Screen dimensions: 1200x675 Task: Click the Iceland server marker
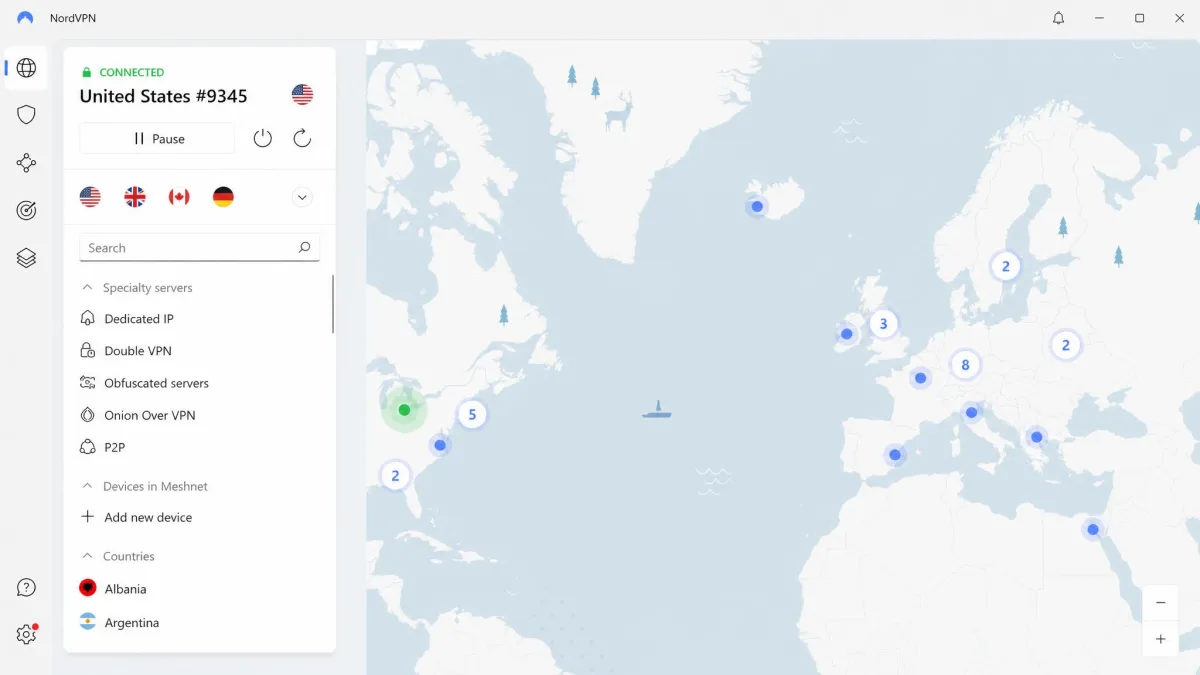tap(757, 207)
